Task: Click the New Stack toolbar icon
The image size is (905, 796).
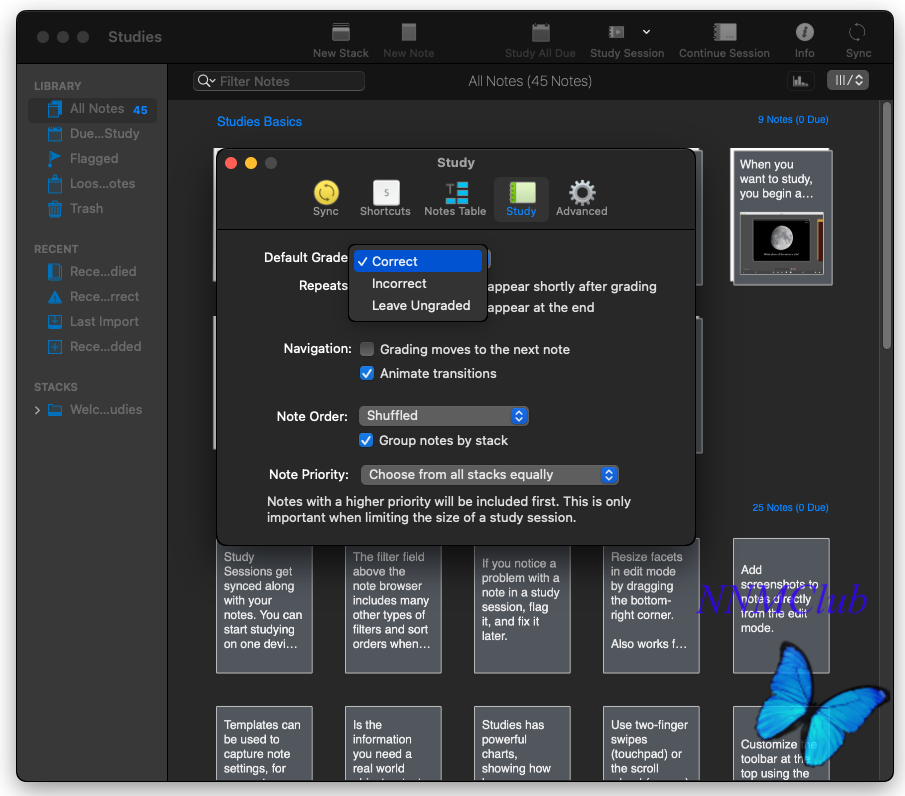Action: click(341, 32)
